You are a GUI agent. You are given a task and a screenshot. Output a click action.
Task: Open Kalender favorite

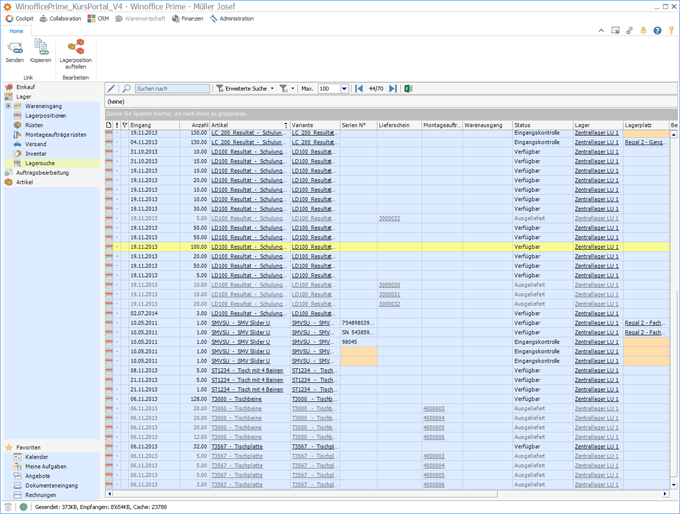click(x=36, y=457)
